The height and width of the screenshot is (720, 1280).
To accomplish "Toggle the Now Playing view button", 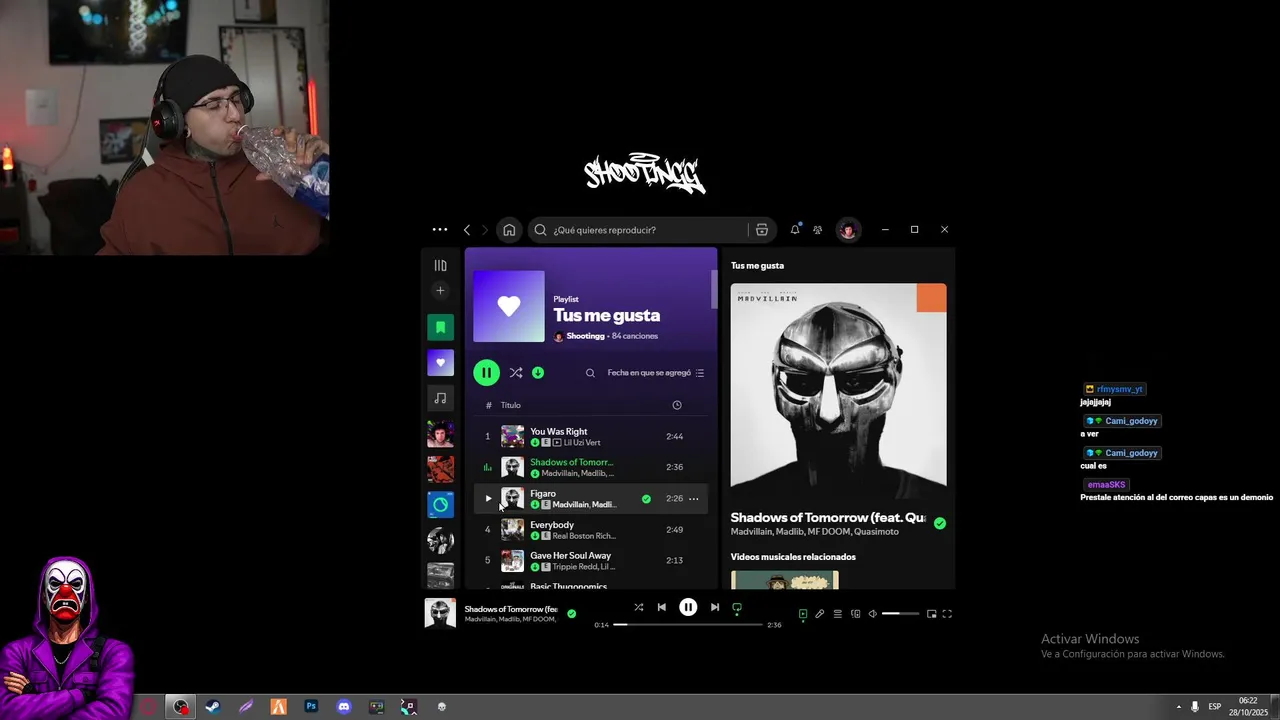I will (x=802, y=614).
